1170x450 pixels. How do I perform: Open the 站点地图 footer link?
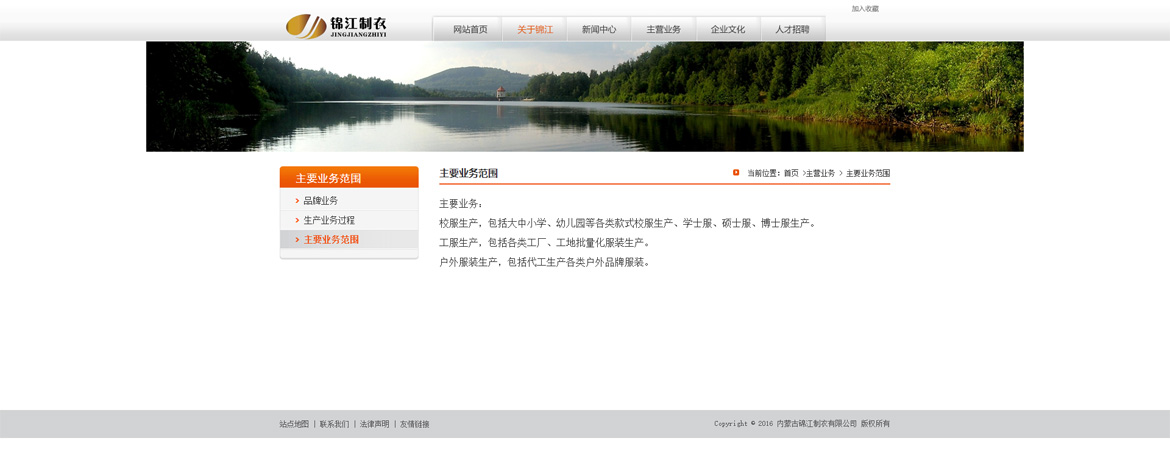tap(294, 424)
